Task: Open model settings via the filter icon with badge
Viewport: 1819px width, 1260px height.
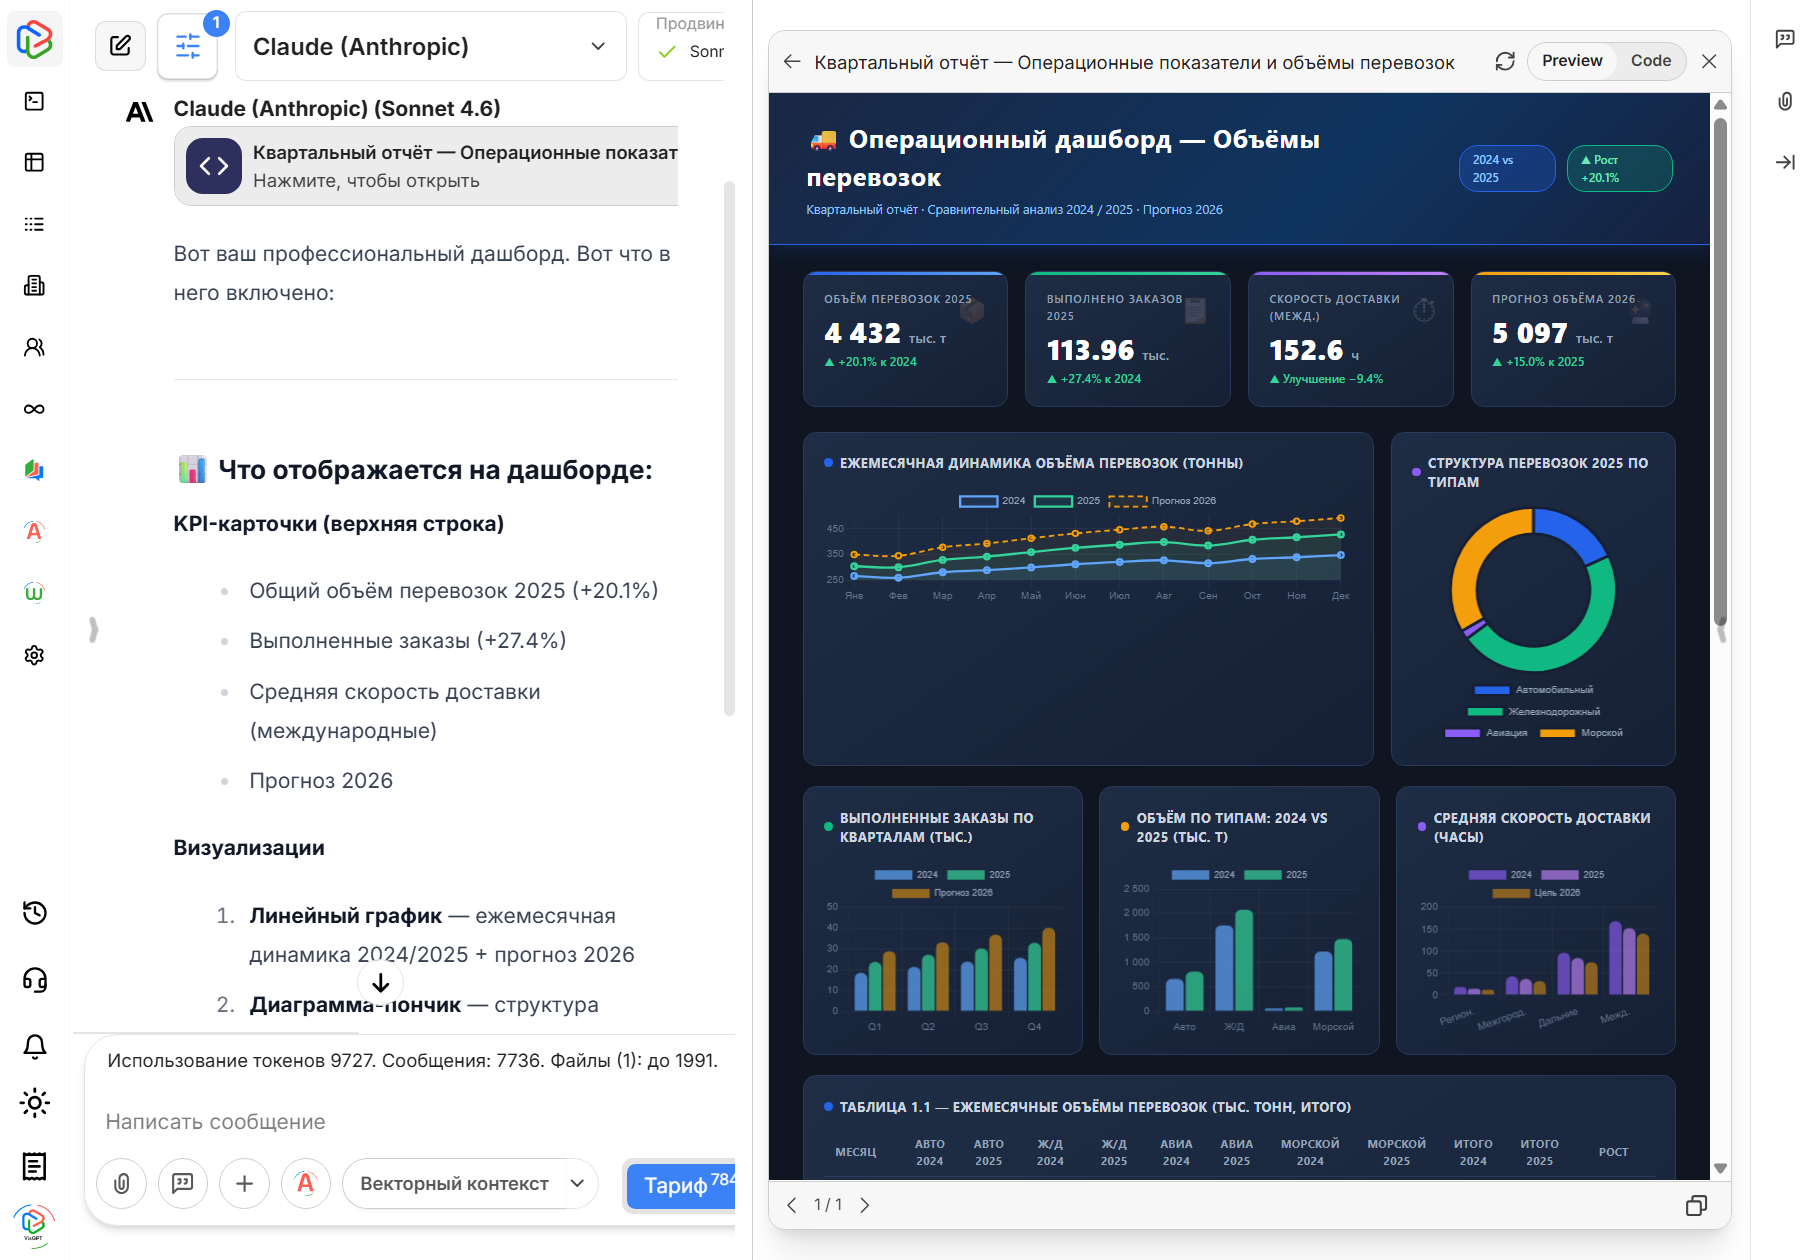Action: 187,46
